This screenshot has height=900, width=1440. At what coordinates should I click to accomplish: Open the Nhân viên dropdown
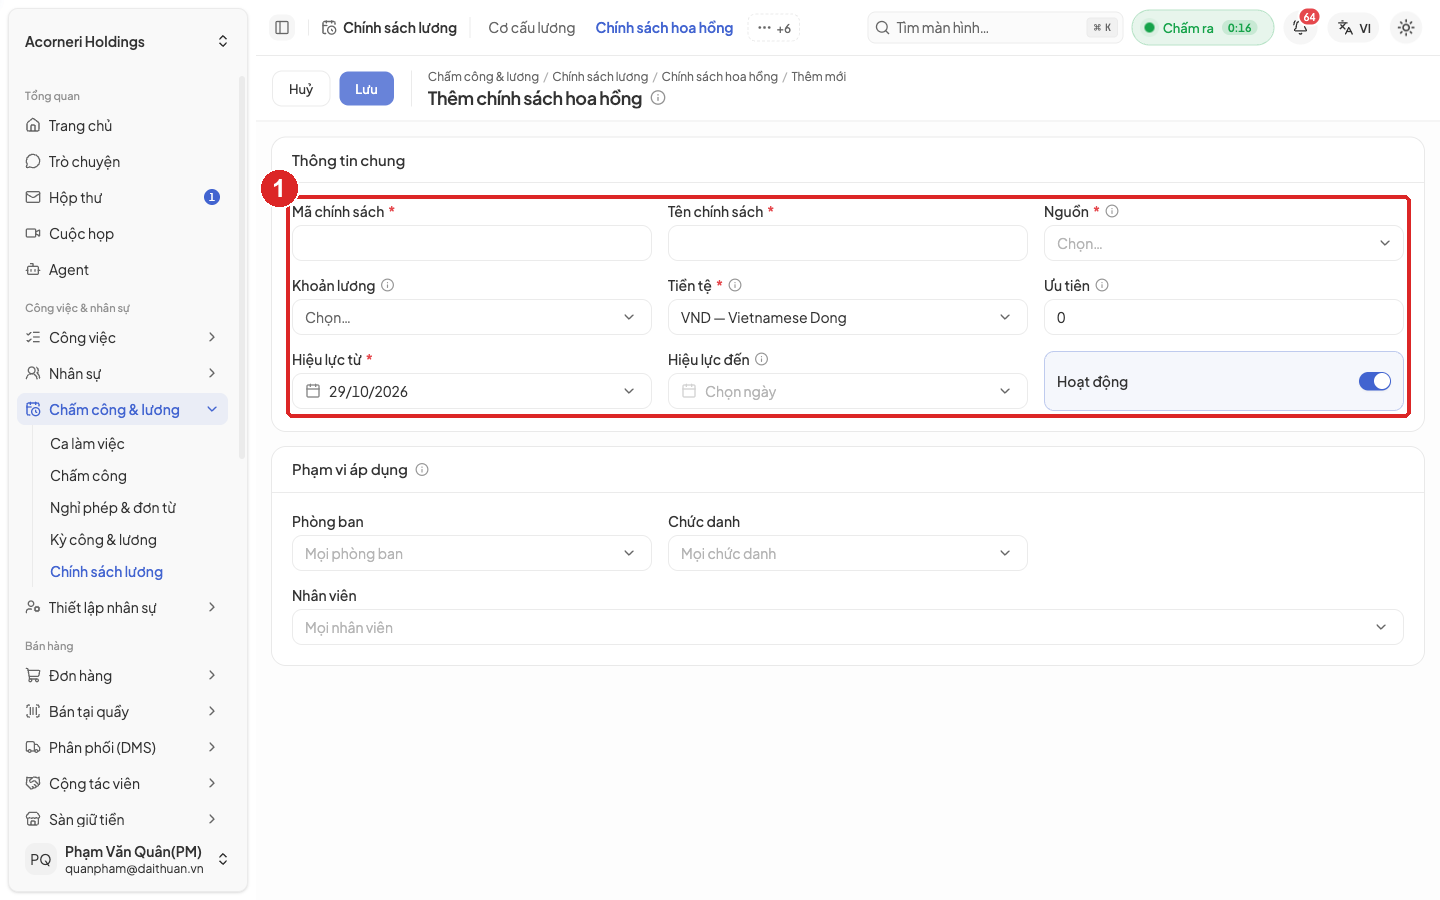click(x=848, y=627)
